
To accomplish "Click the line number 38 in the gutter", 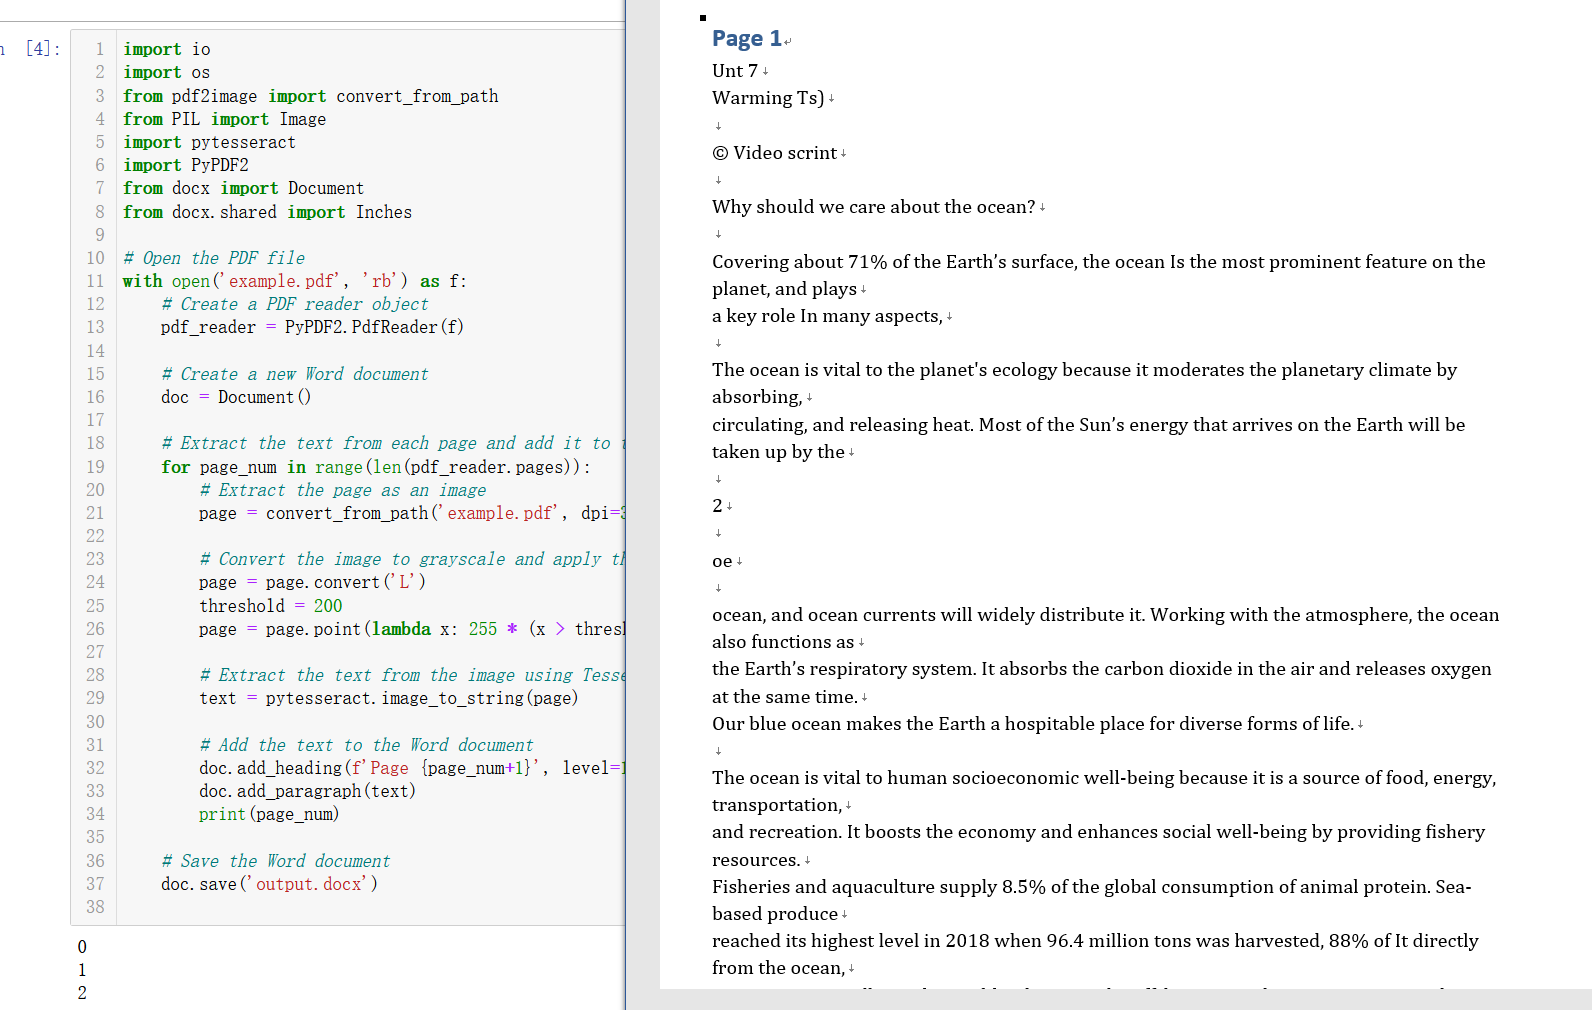I will (95, 907).
